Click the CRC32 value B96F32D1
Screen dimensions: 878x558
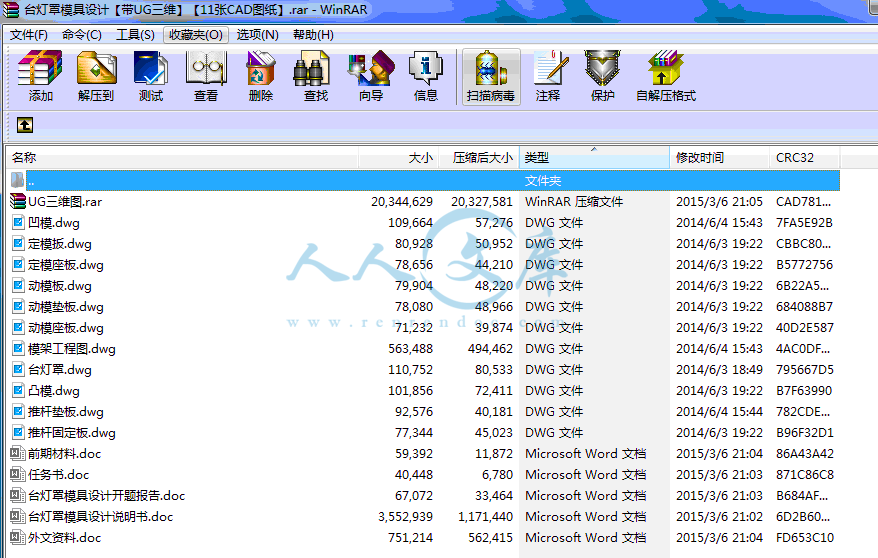(x=805, y=433)
